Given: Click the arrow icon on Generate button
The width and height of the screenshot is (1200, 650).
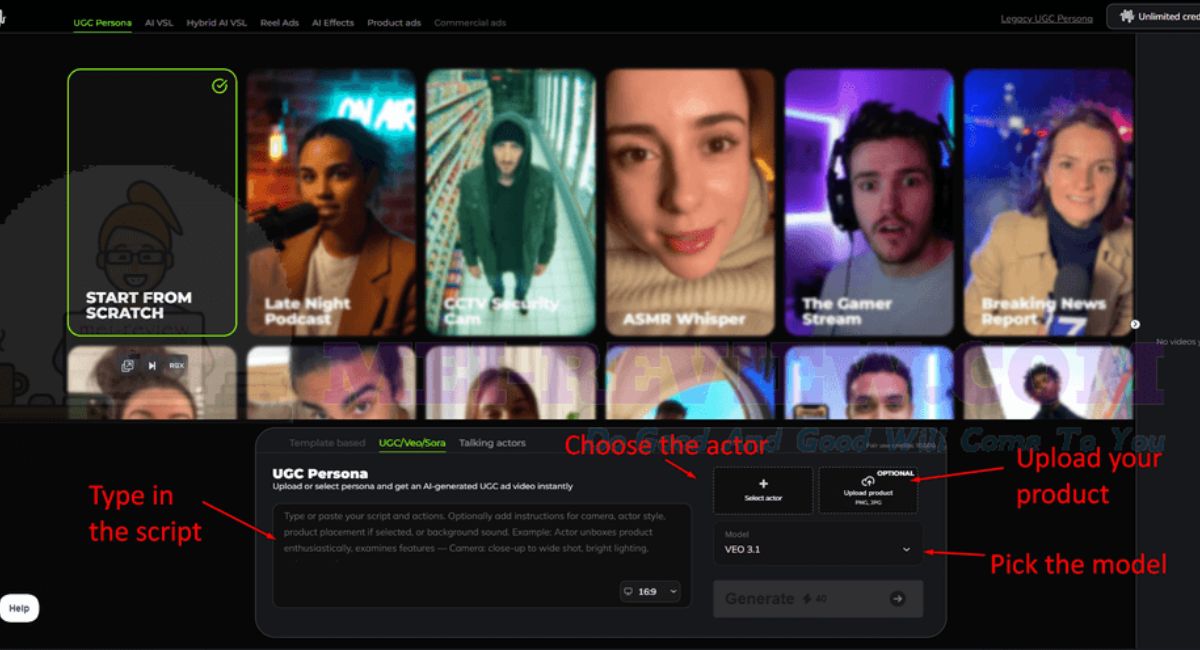Looking at the screenshot, I should click(x=897, y=599).
